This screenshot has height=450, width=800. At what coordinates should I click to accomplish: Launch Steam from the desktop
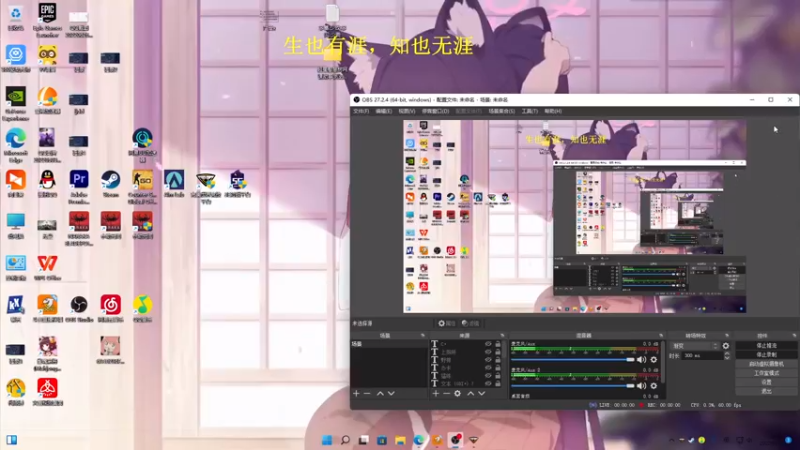coord(111,184)
